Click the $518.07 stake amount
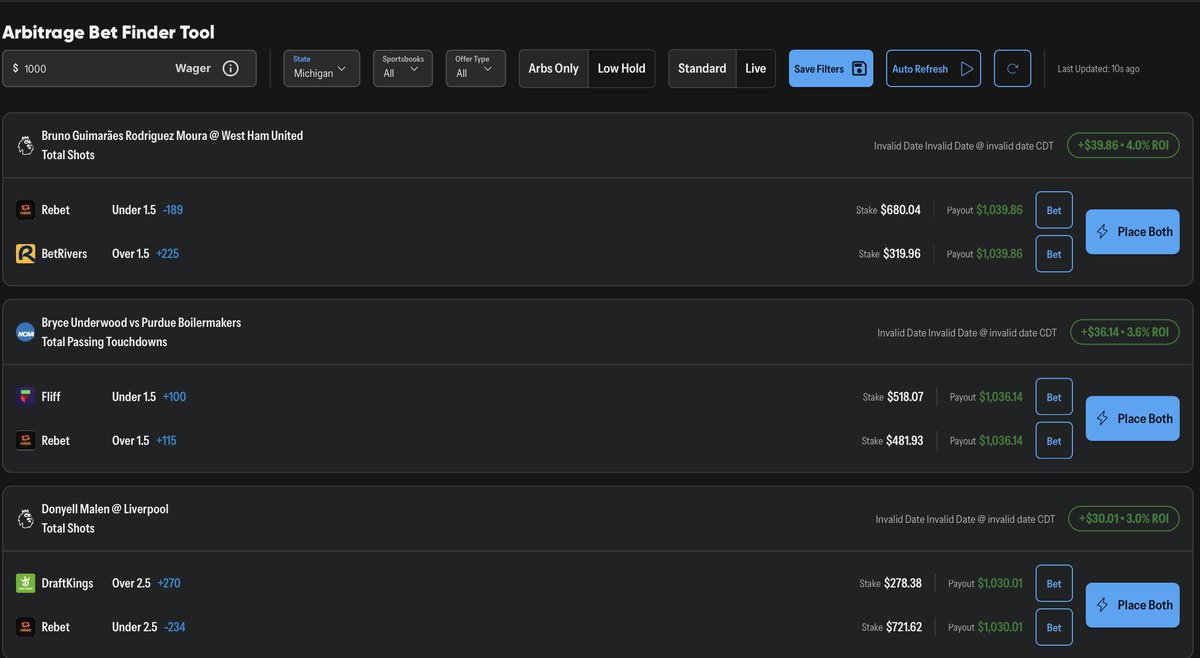This screenshot has height=658, width=1200. (905, 397)
